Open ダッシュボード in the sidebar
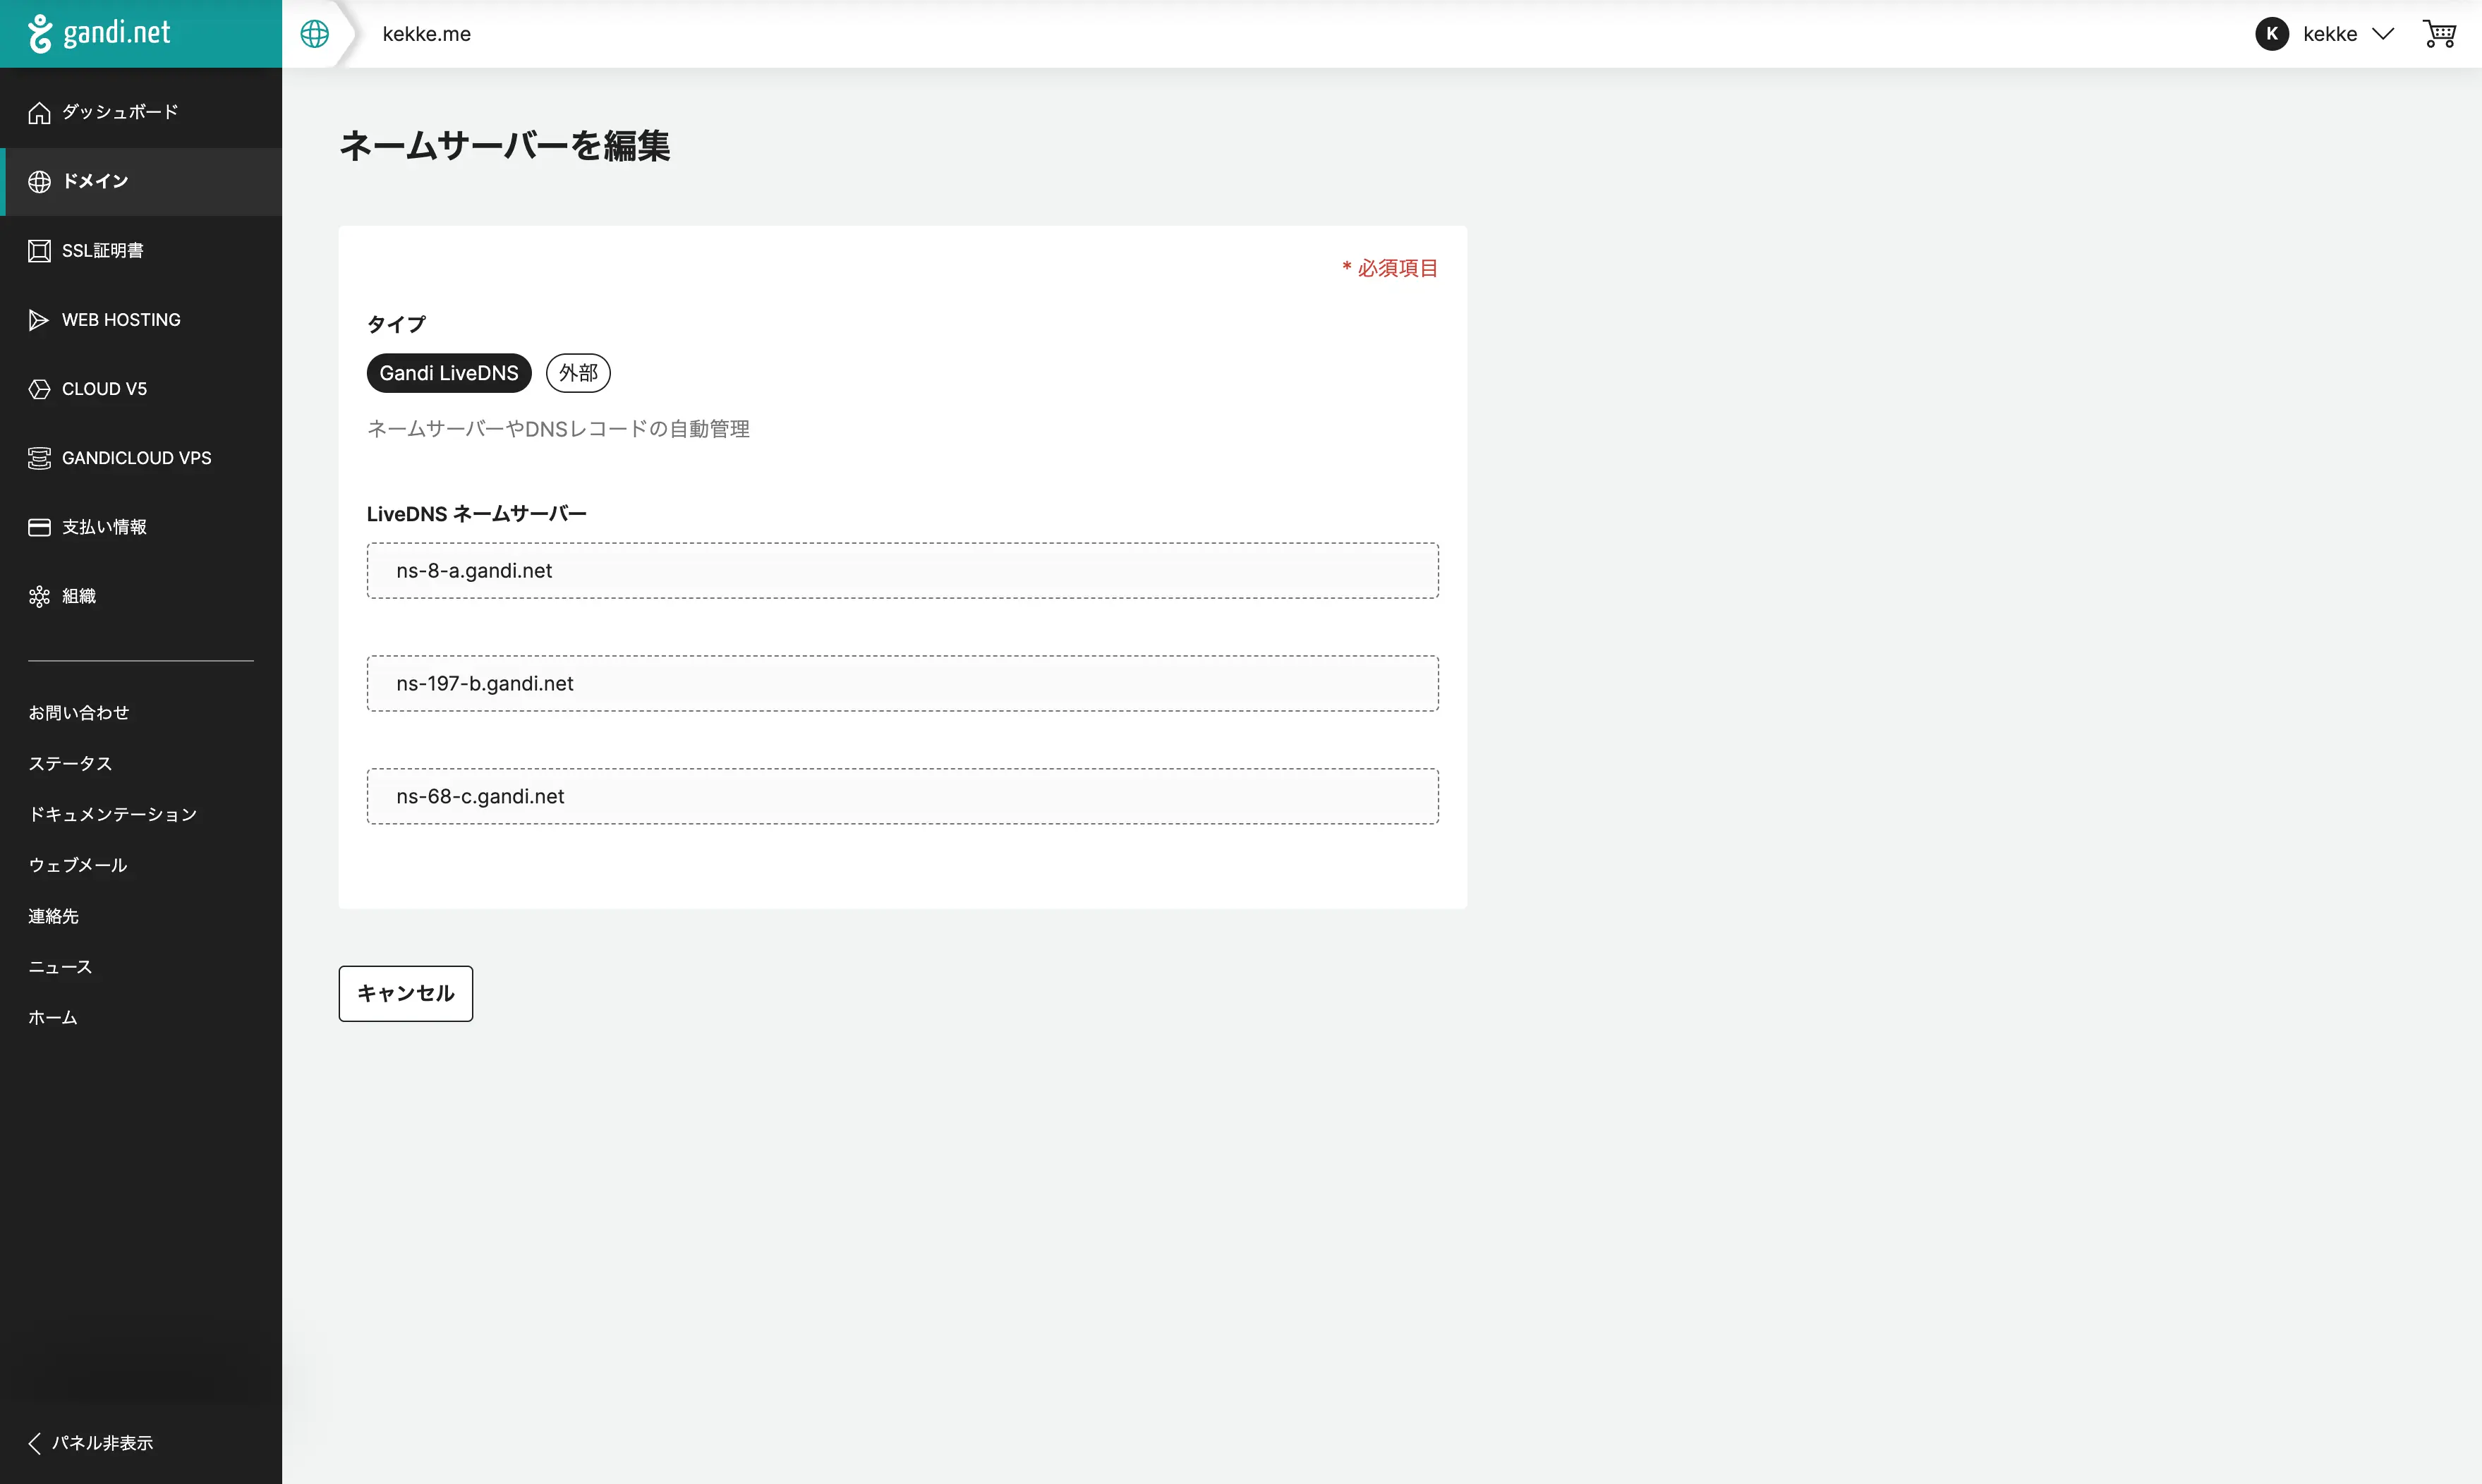The image size is (2482, 1484). (x=141, y=112)
